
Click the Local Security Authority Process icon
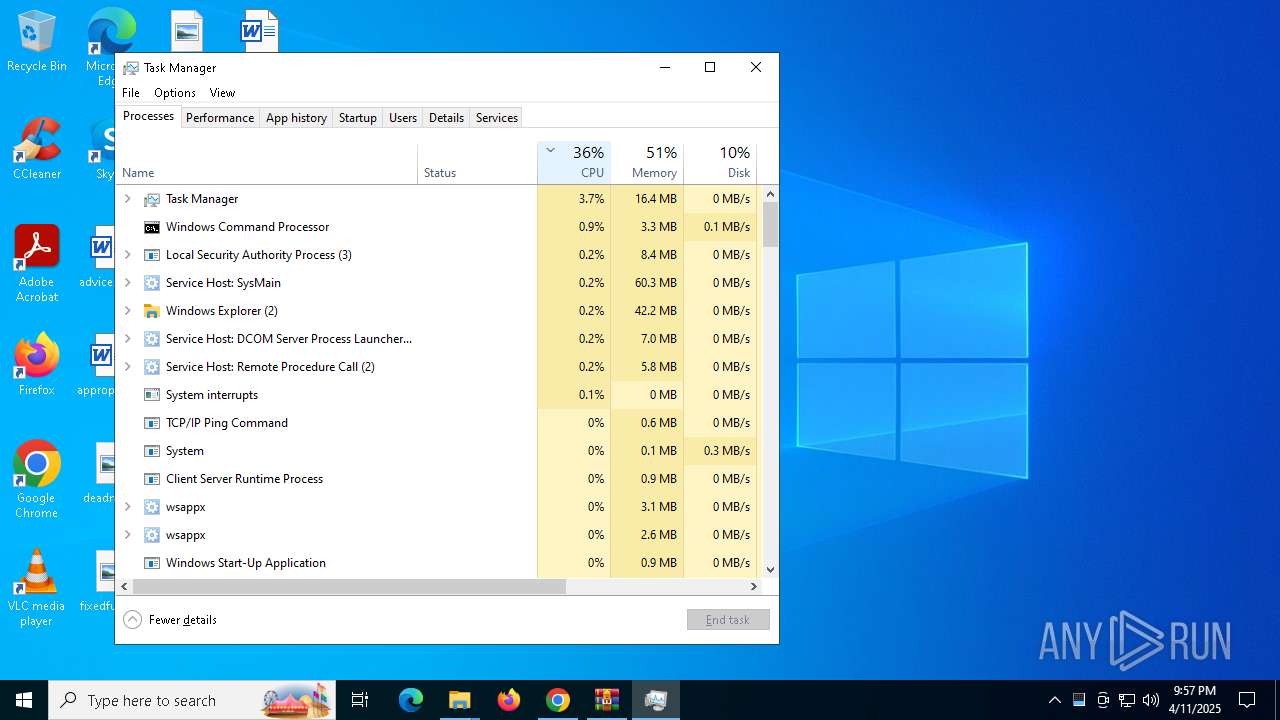click(x=152, y=255)
